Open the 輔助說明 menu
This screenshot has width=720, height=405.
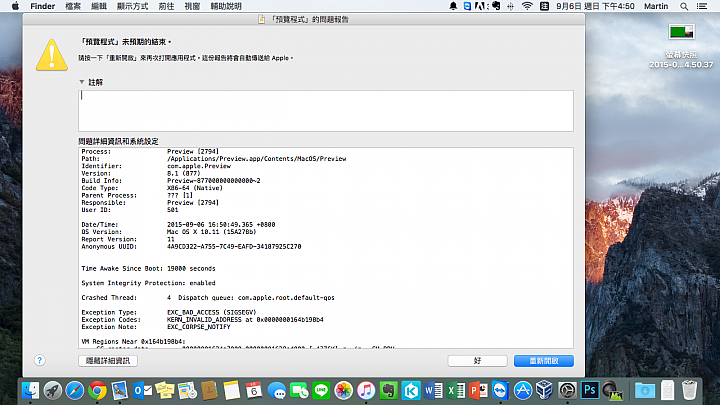click(x=226, y=6)
